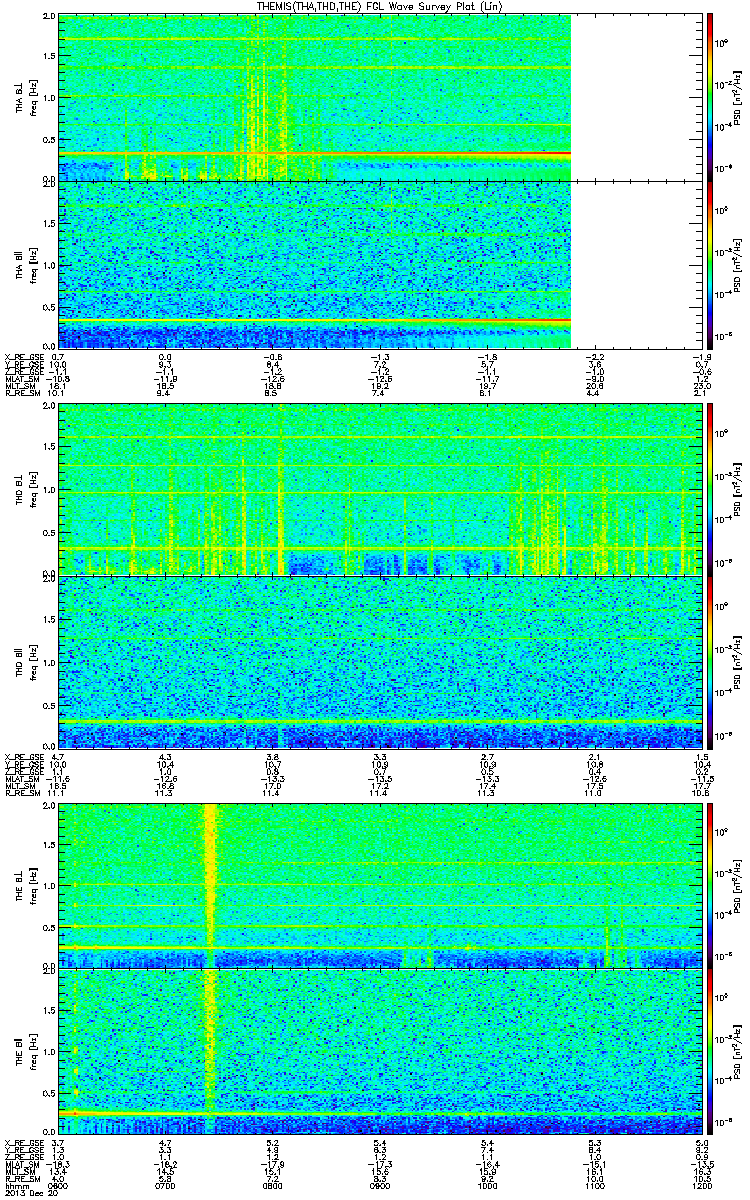750x1200 pixels.
Task: Click the 0600 time tick label
Action: 59,1186
